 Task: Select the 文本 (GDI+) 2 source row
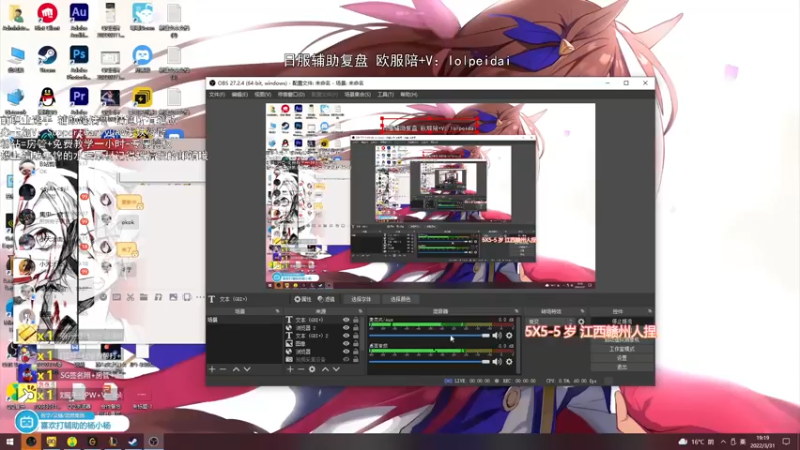point(322,336)
